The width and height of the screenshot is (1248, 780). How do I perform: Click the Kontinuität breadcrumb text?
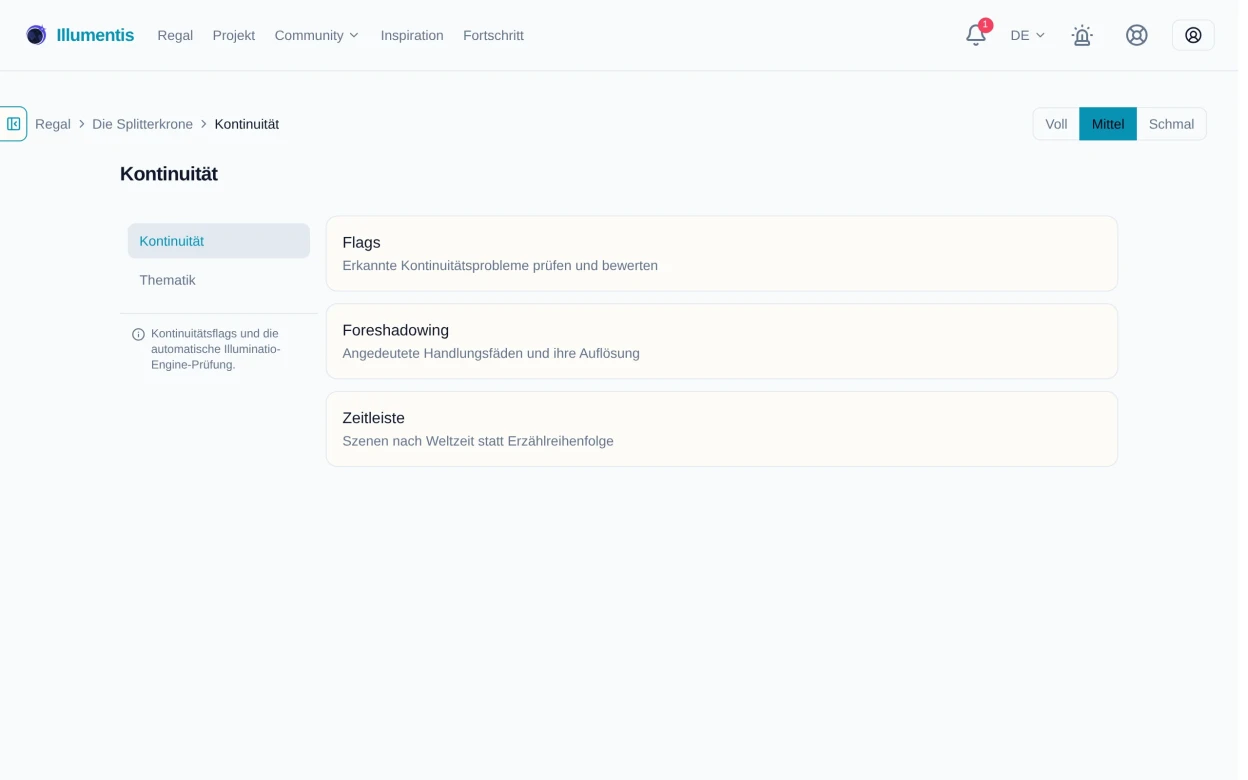[247, 124]
